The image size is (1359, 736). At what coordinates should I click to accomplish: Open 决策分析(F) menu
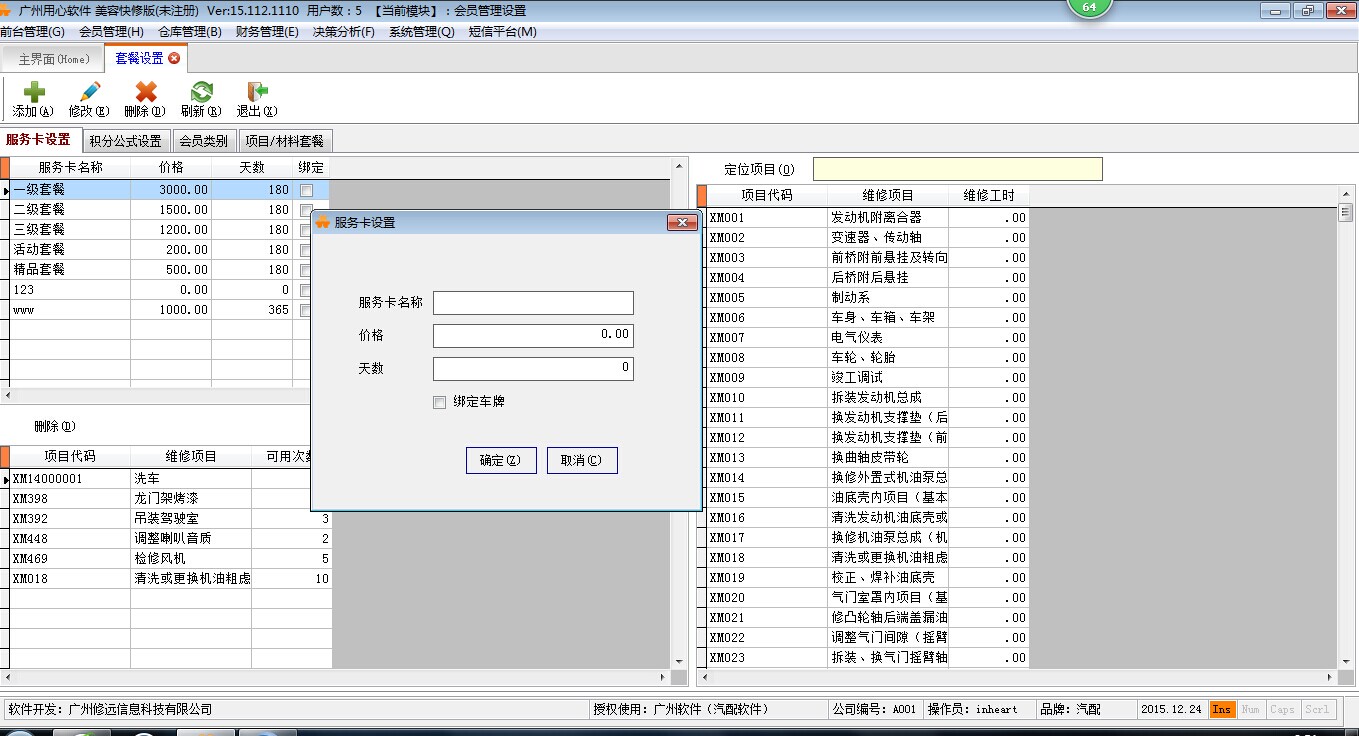(x=344, y=31)
